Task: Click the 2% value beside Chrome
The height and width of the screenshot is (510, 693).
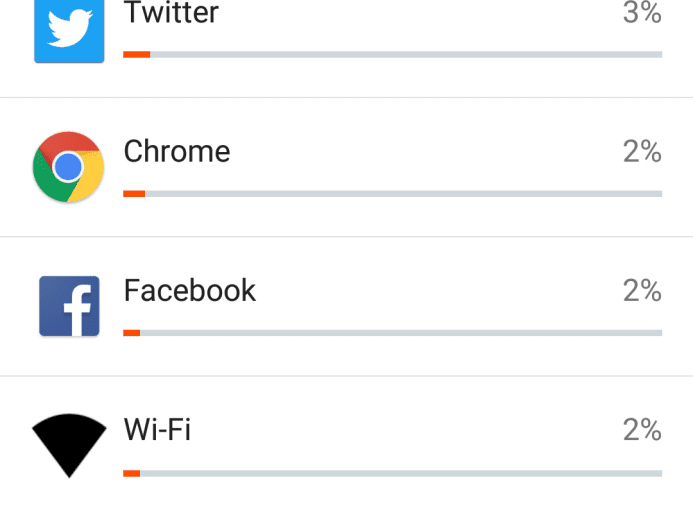Action: (x=642, y=152)
